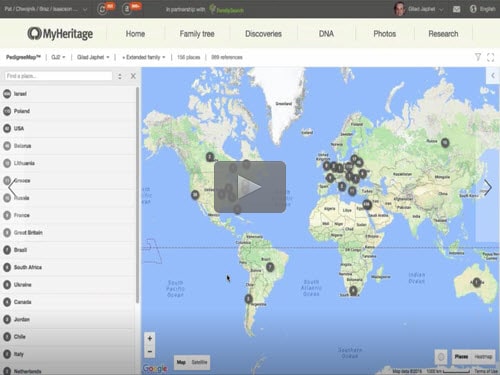This screenshot has width=500, height=375.
Task: Switch to Satellite view type
Action: click(199, 362)
